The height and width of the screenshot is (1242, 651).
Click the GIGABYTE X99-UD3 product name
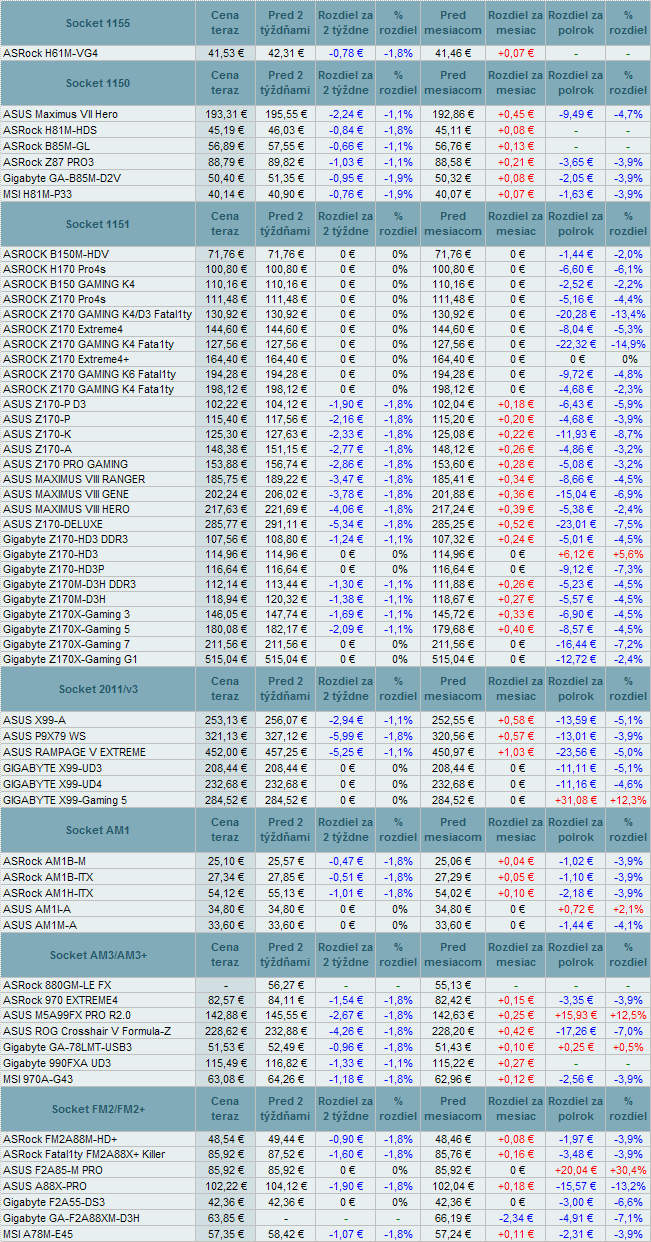52,768
